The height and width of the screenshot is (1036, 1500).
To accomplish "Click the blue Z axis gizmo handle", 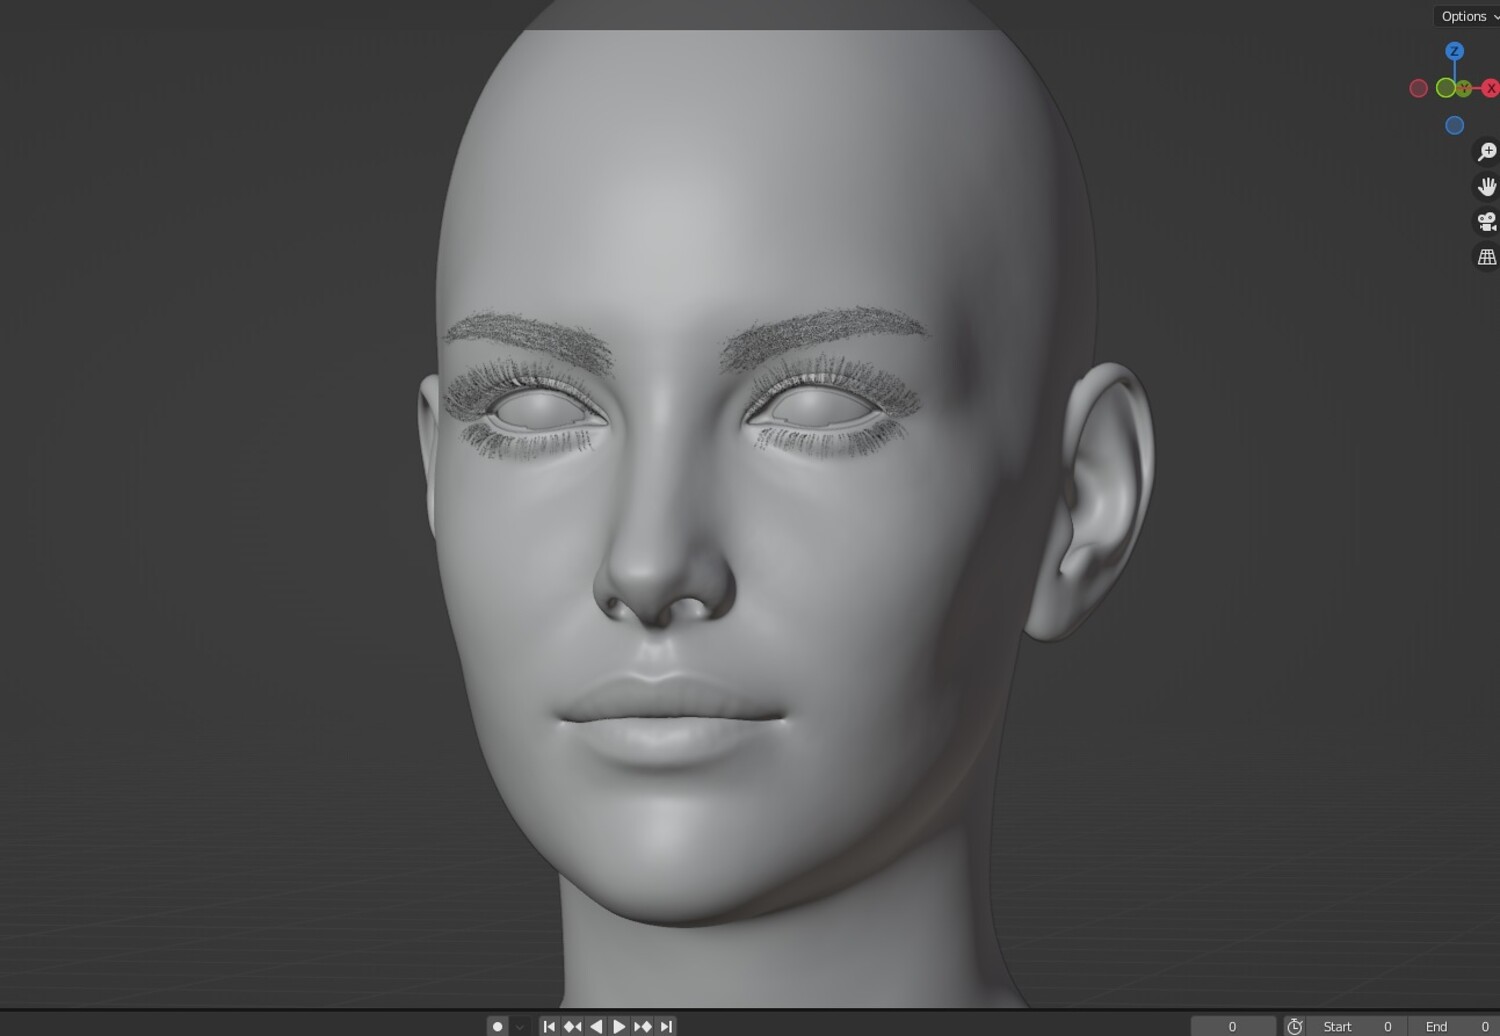I will click(1454, 51).
